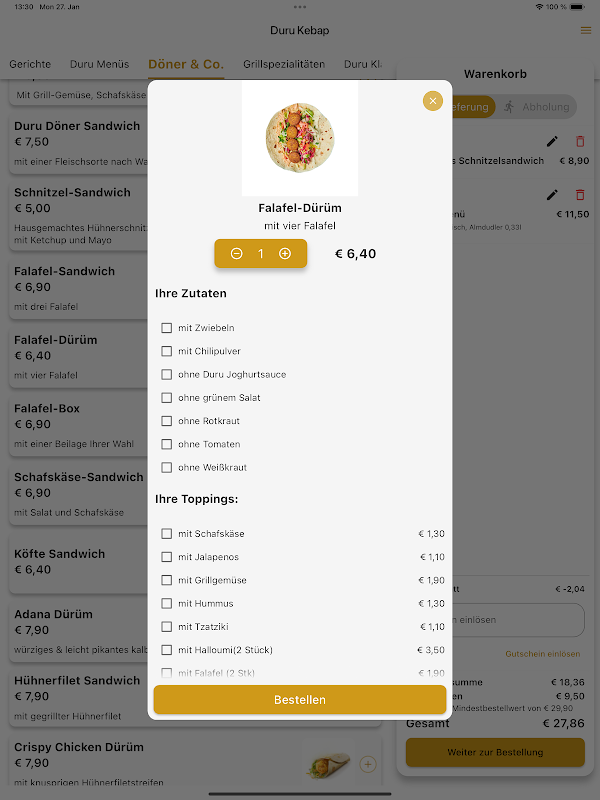Screen dimensions: 600x800
Task: Tick the 'mit Schafskäse' topping
Action: 166,534
